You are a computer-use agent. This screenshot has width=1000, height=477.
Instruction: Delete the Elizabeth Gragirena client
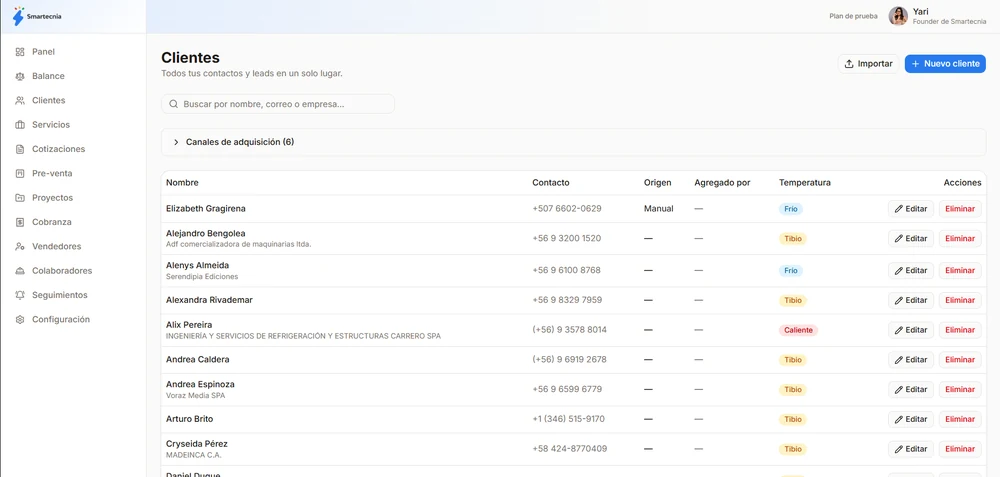(960, 209)
